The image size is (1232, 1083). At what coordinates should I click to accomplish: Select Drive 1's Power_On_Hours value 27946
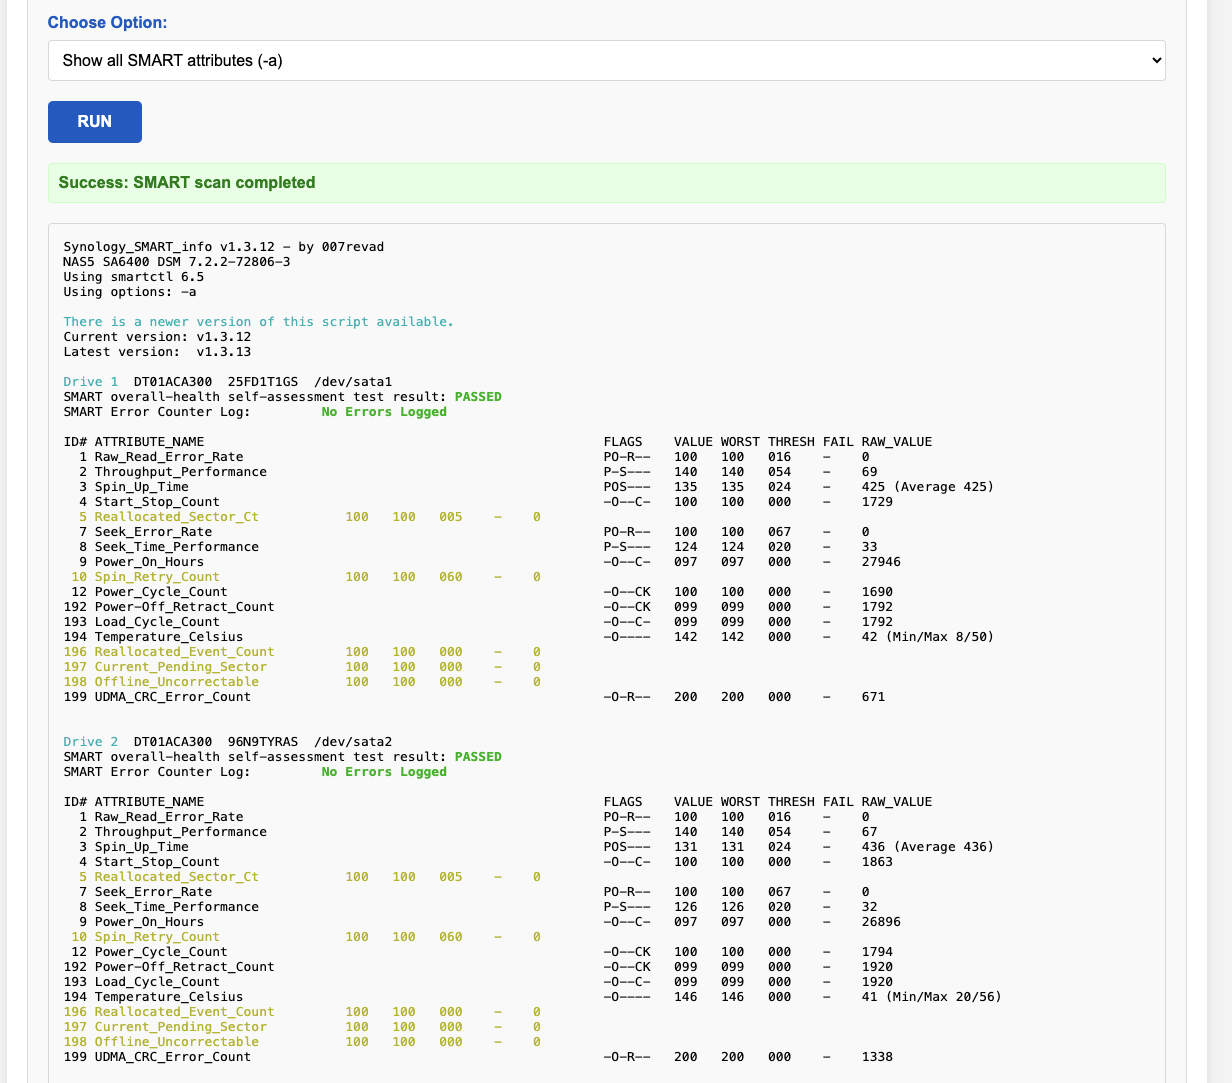[x=881, y=562]
